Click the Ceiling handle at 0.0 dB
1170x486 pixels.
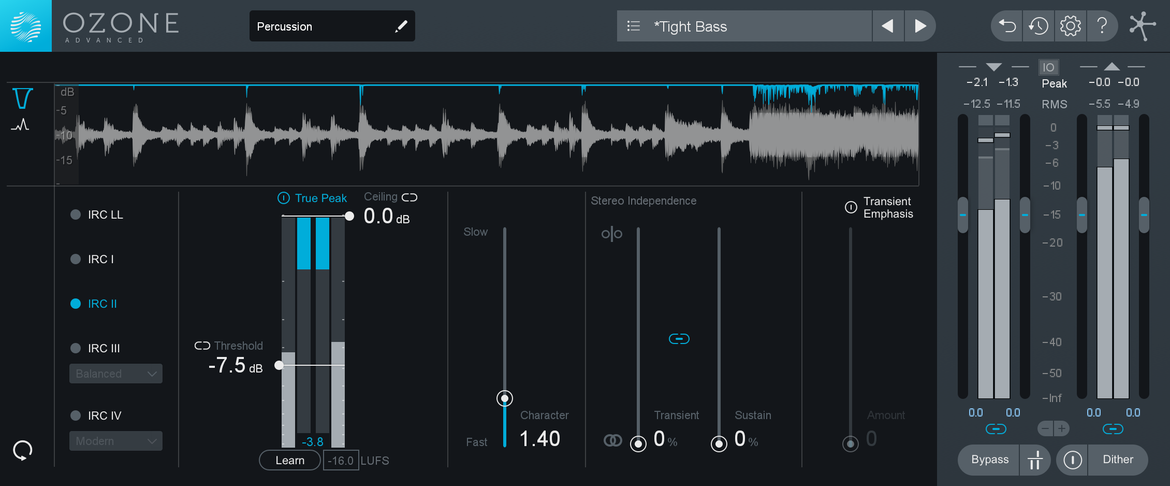click(x=349, y=216)
